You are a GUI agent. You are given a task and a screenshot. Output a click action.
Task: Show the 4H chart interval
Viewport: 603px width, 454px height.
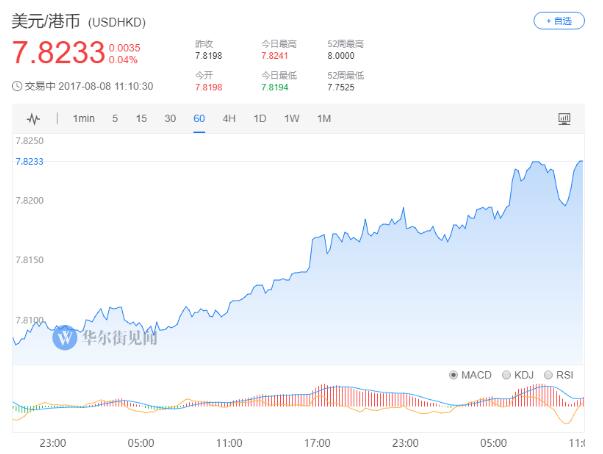point(229,119)
